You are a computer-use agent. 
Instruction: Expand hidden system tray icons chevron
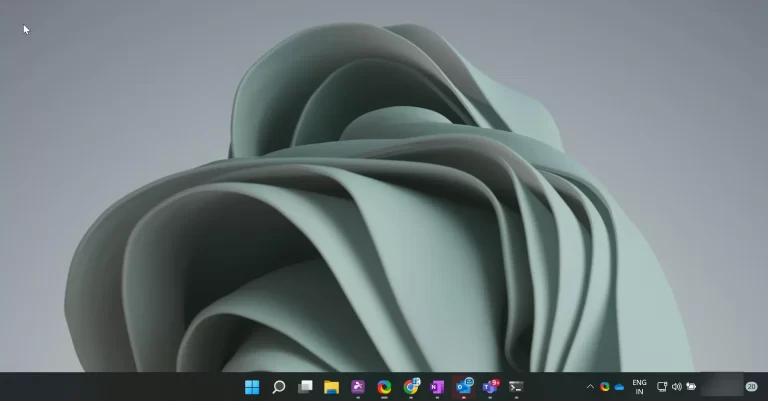(590, 387)
